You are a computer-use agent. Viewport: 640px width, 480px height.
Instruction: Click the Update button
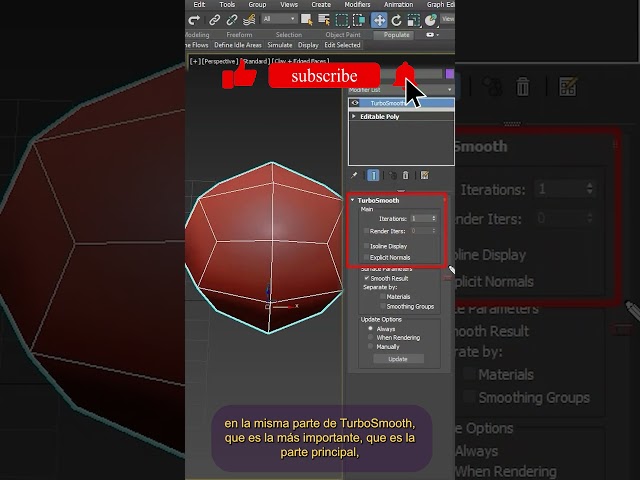pos(398,359)
